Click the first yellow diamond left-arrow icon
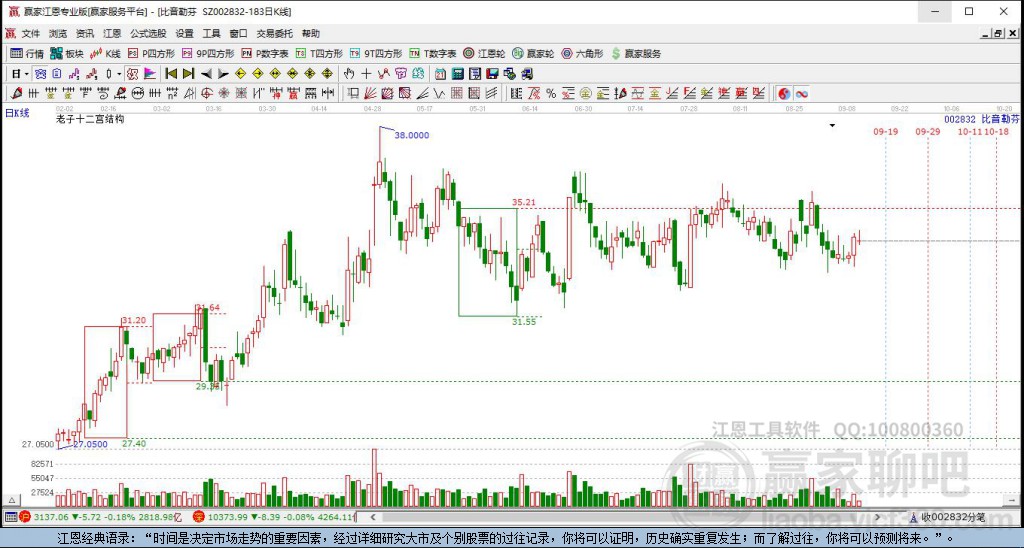1024x548 pixels. pyautogui.click(x=240, y=74)
